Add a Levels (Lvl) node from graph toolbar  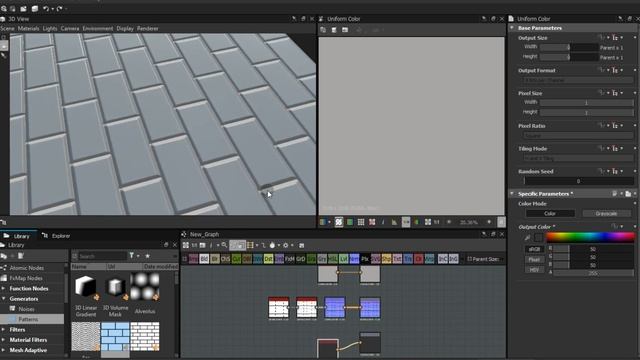[x=343, y=259]
